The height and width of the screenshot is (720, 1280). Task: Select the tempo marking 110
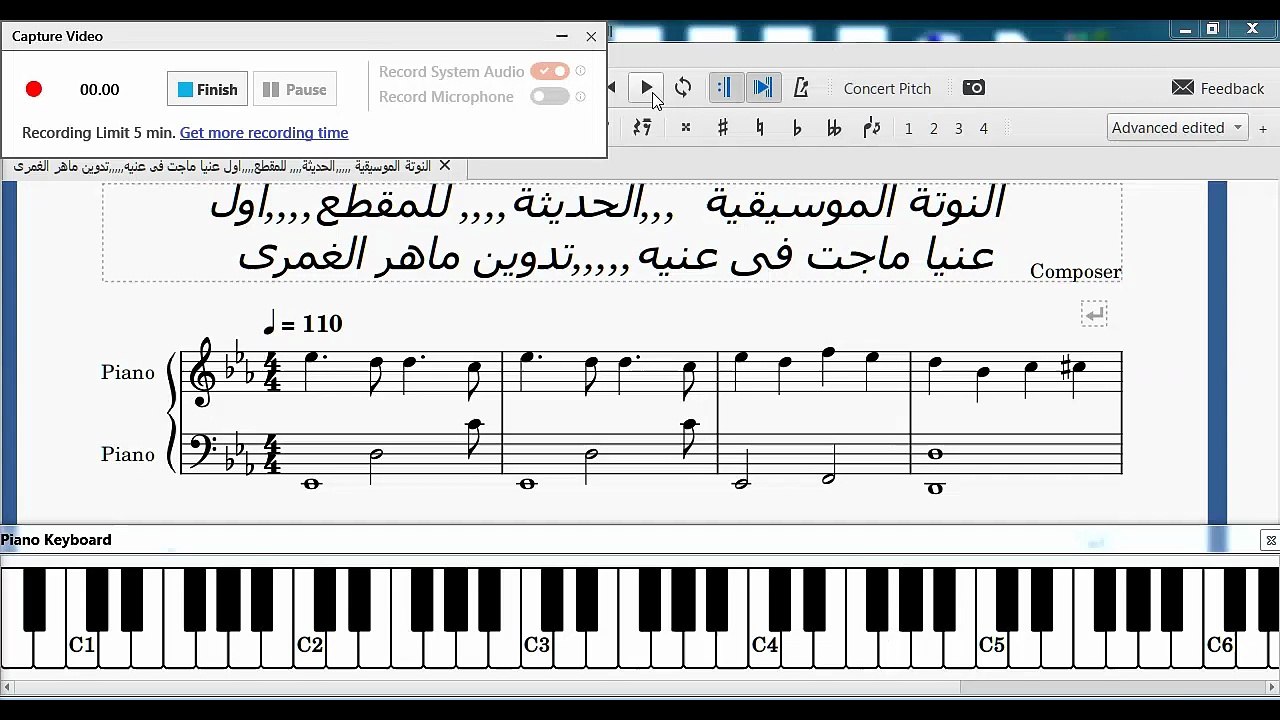tap(303, 323)
